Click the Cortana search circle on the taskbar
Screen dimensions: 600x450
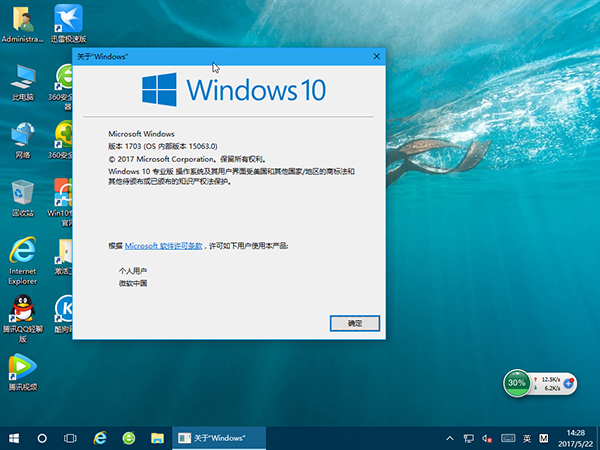[42, 438]
